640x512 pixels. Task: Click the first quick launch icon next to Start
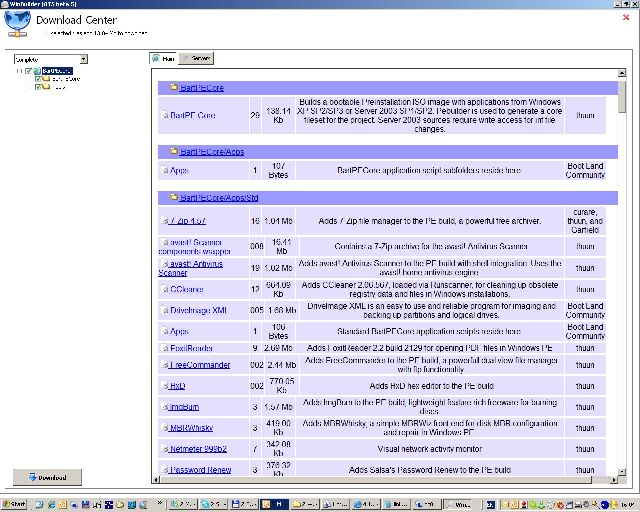point(39,505)
